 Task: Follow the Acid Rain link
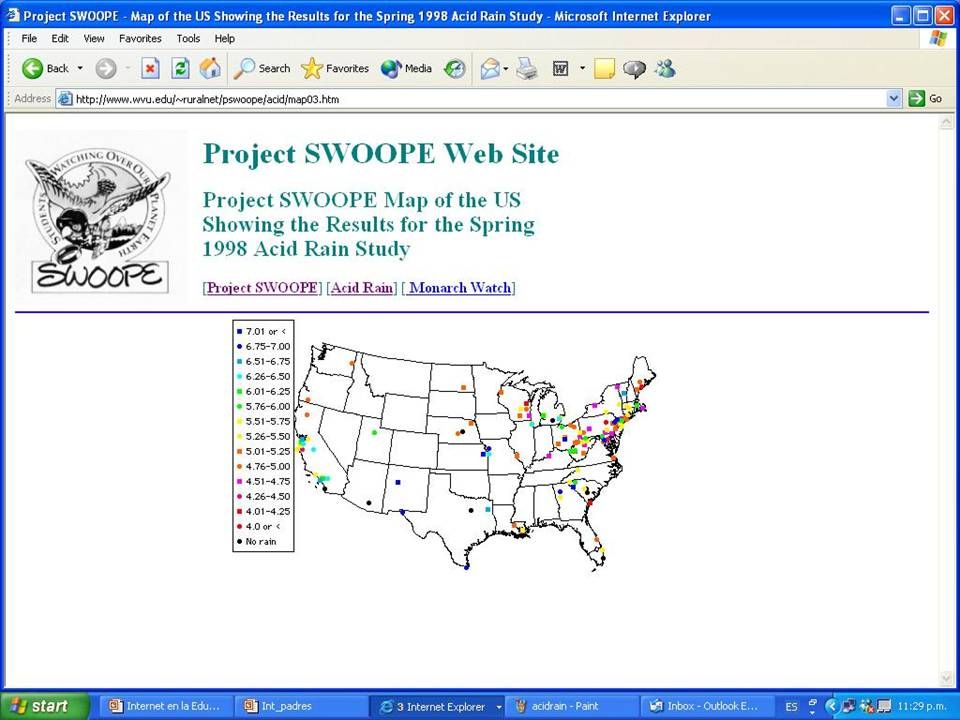click(x=362, y=288)
